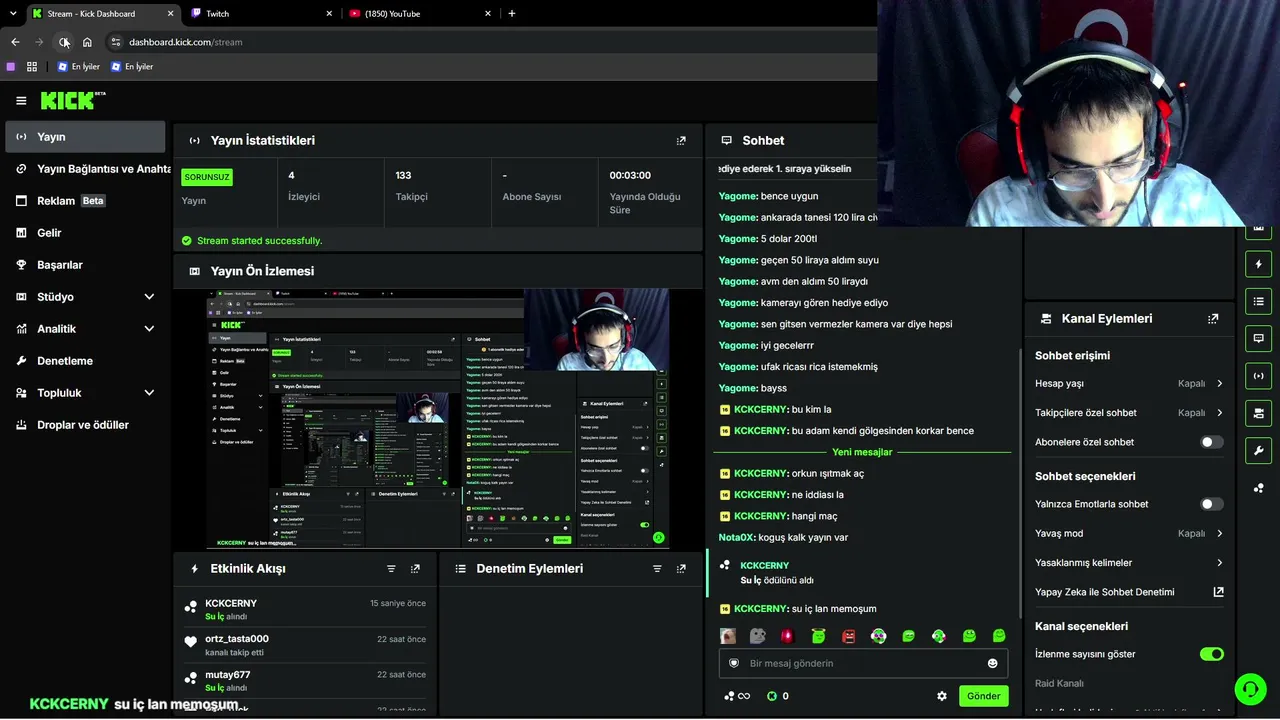Click the list sidebar widget icon
The height and width of the screenshot is (720, 1280).
1258,302
